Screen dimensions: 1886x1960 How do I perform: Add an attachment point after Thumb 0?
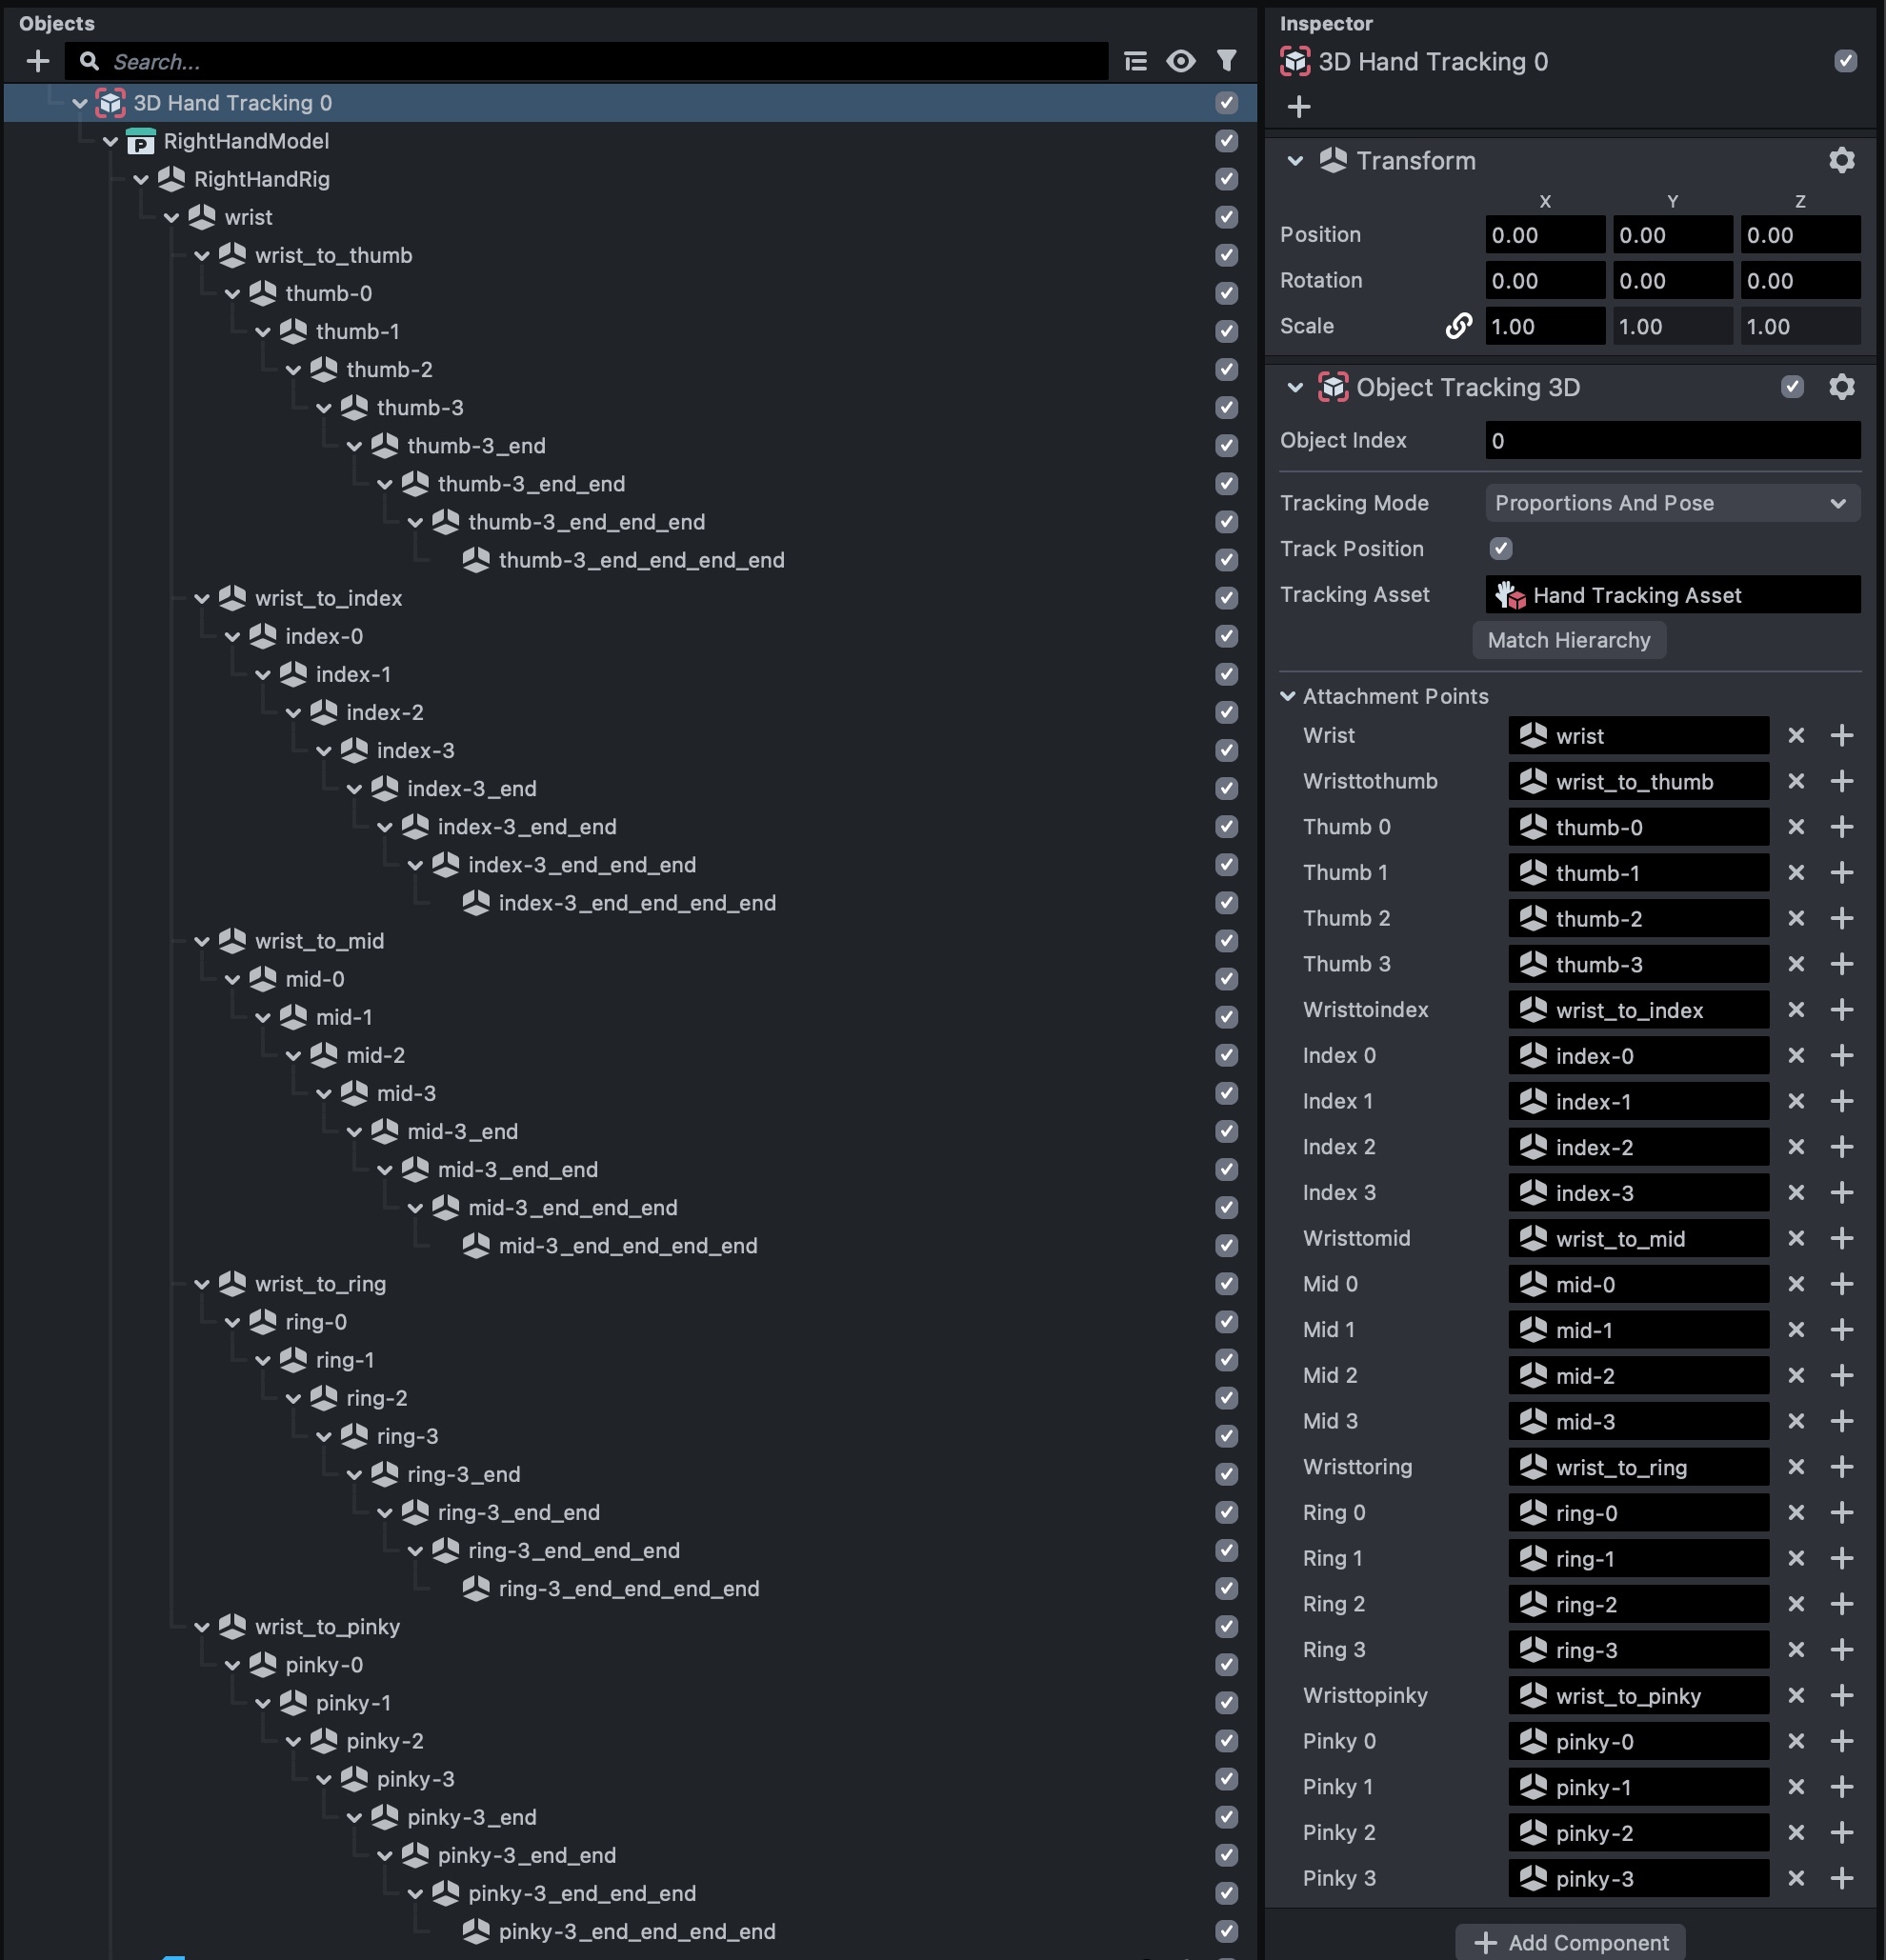click(1841, 827)
